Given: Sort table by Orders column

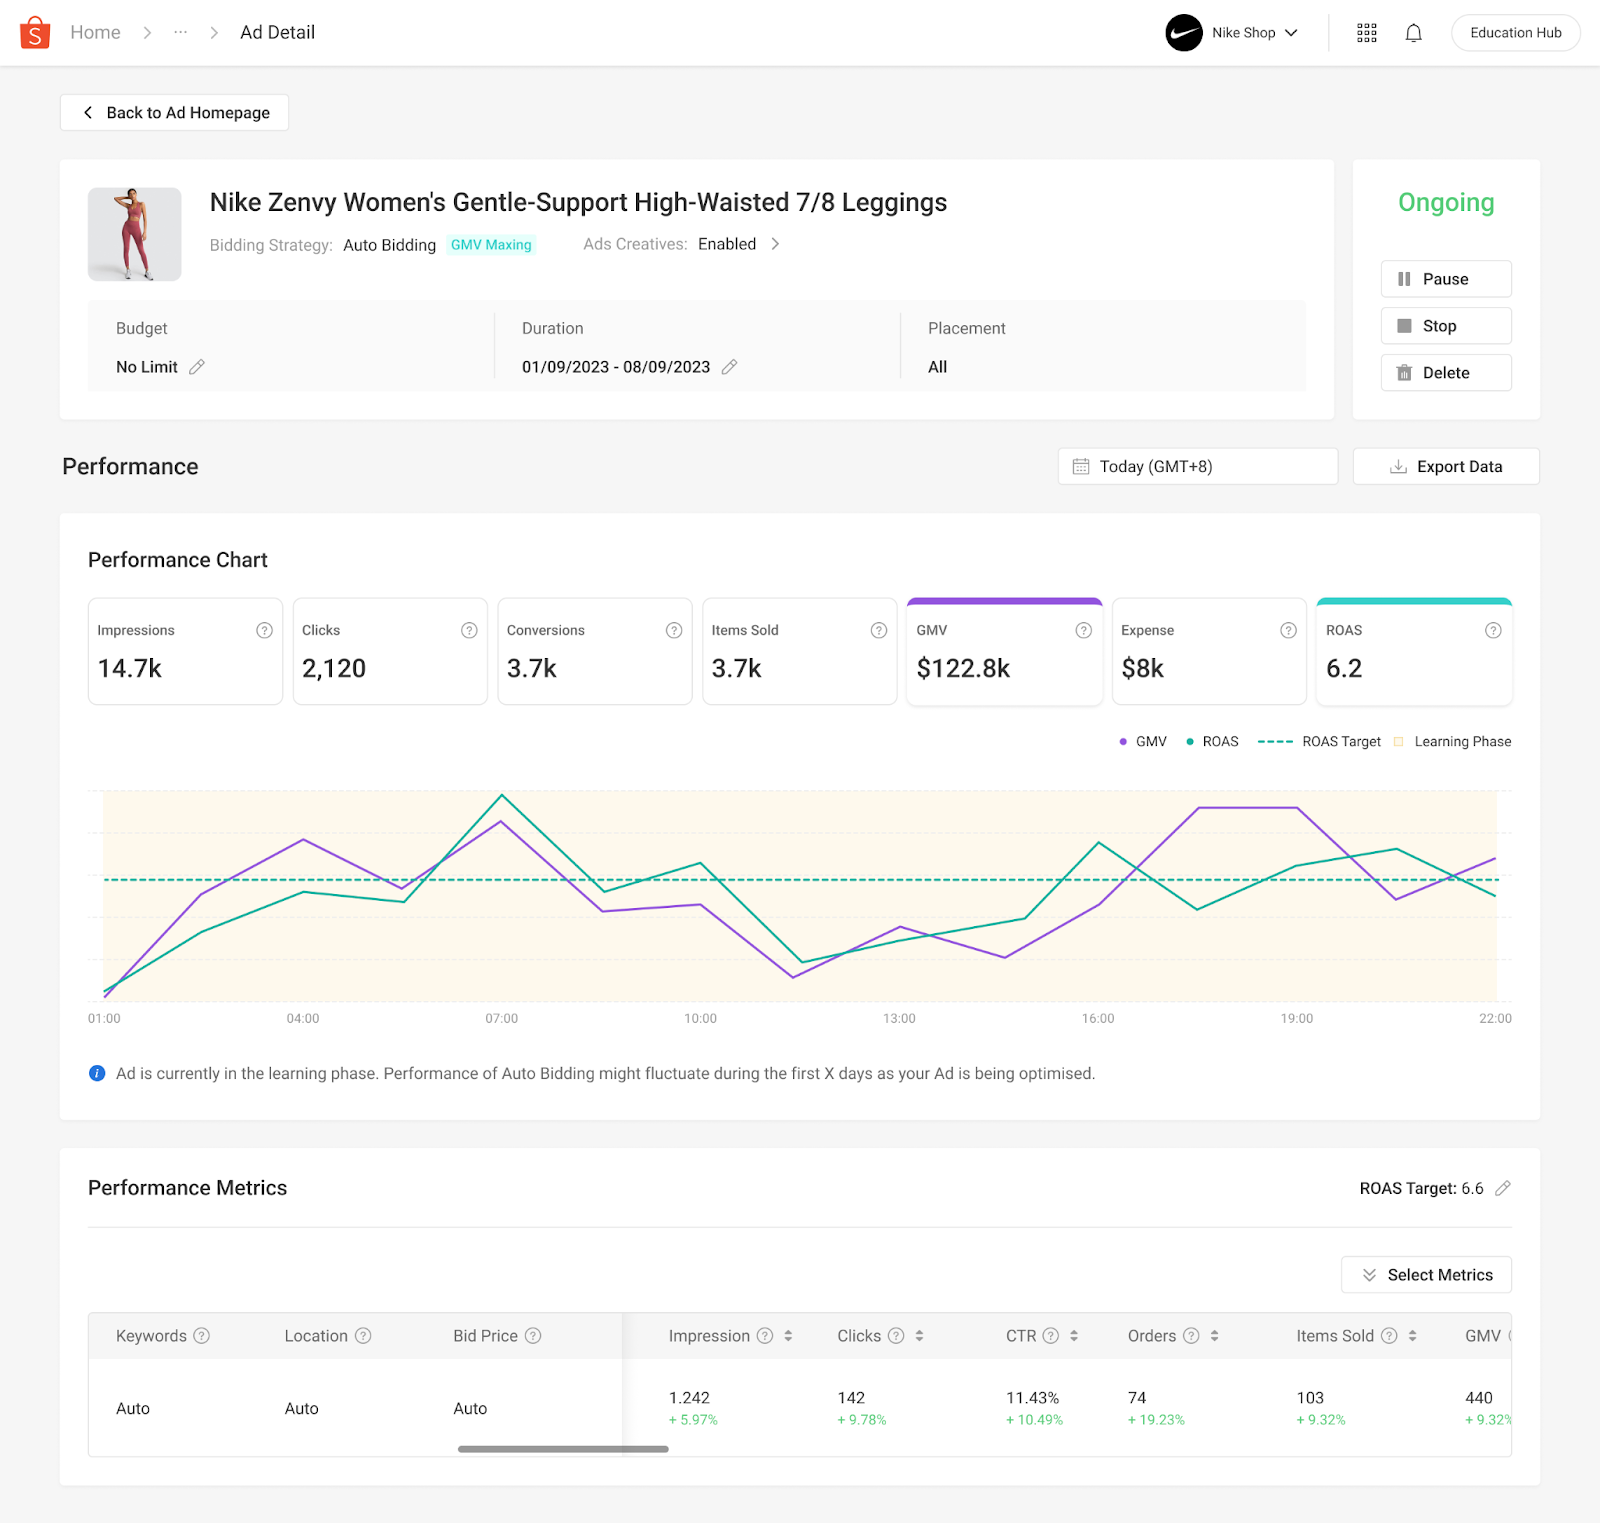Looking at the screenshot, I should [1214, 1336].
